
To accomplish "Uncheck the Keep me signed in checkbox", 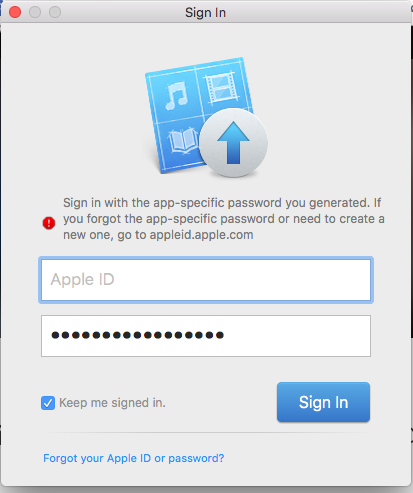I will pyautogui.click(x=48, y=403).
